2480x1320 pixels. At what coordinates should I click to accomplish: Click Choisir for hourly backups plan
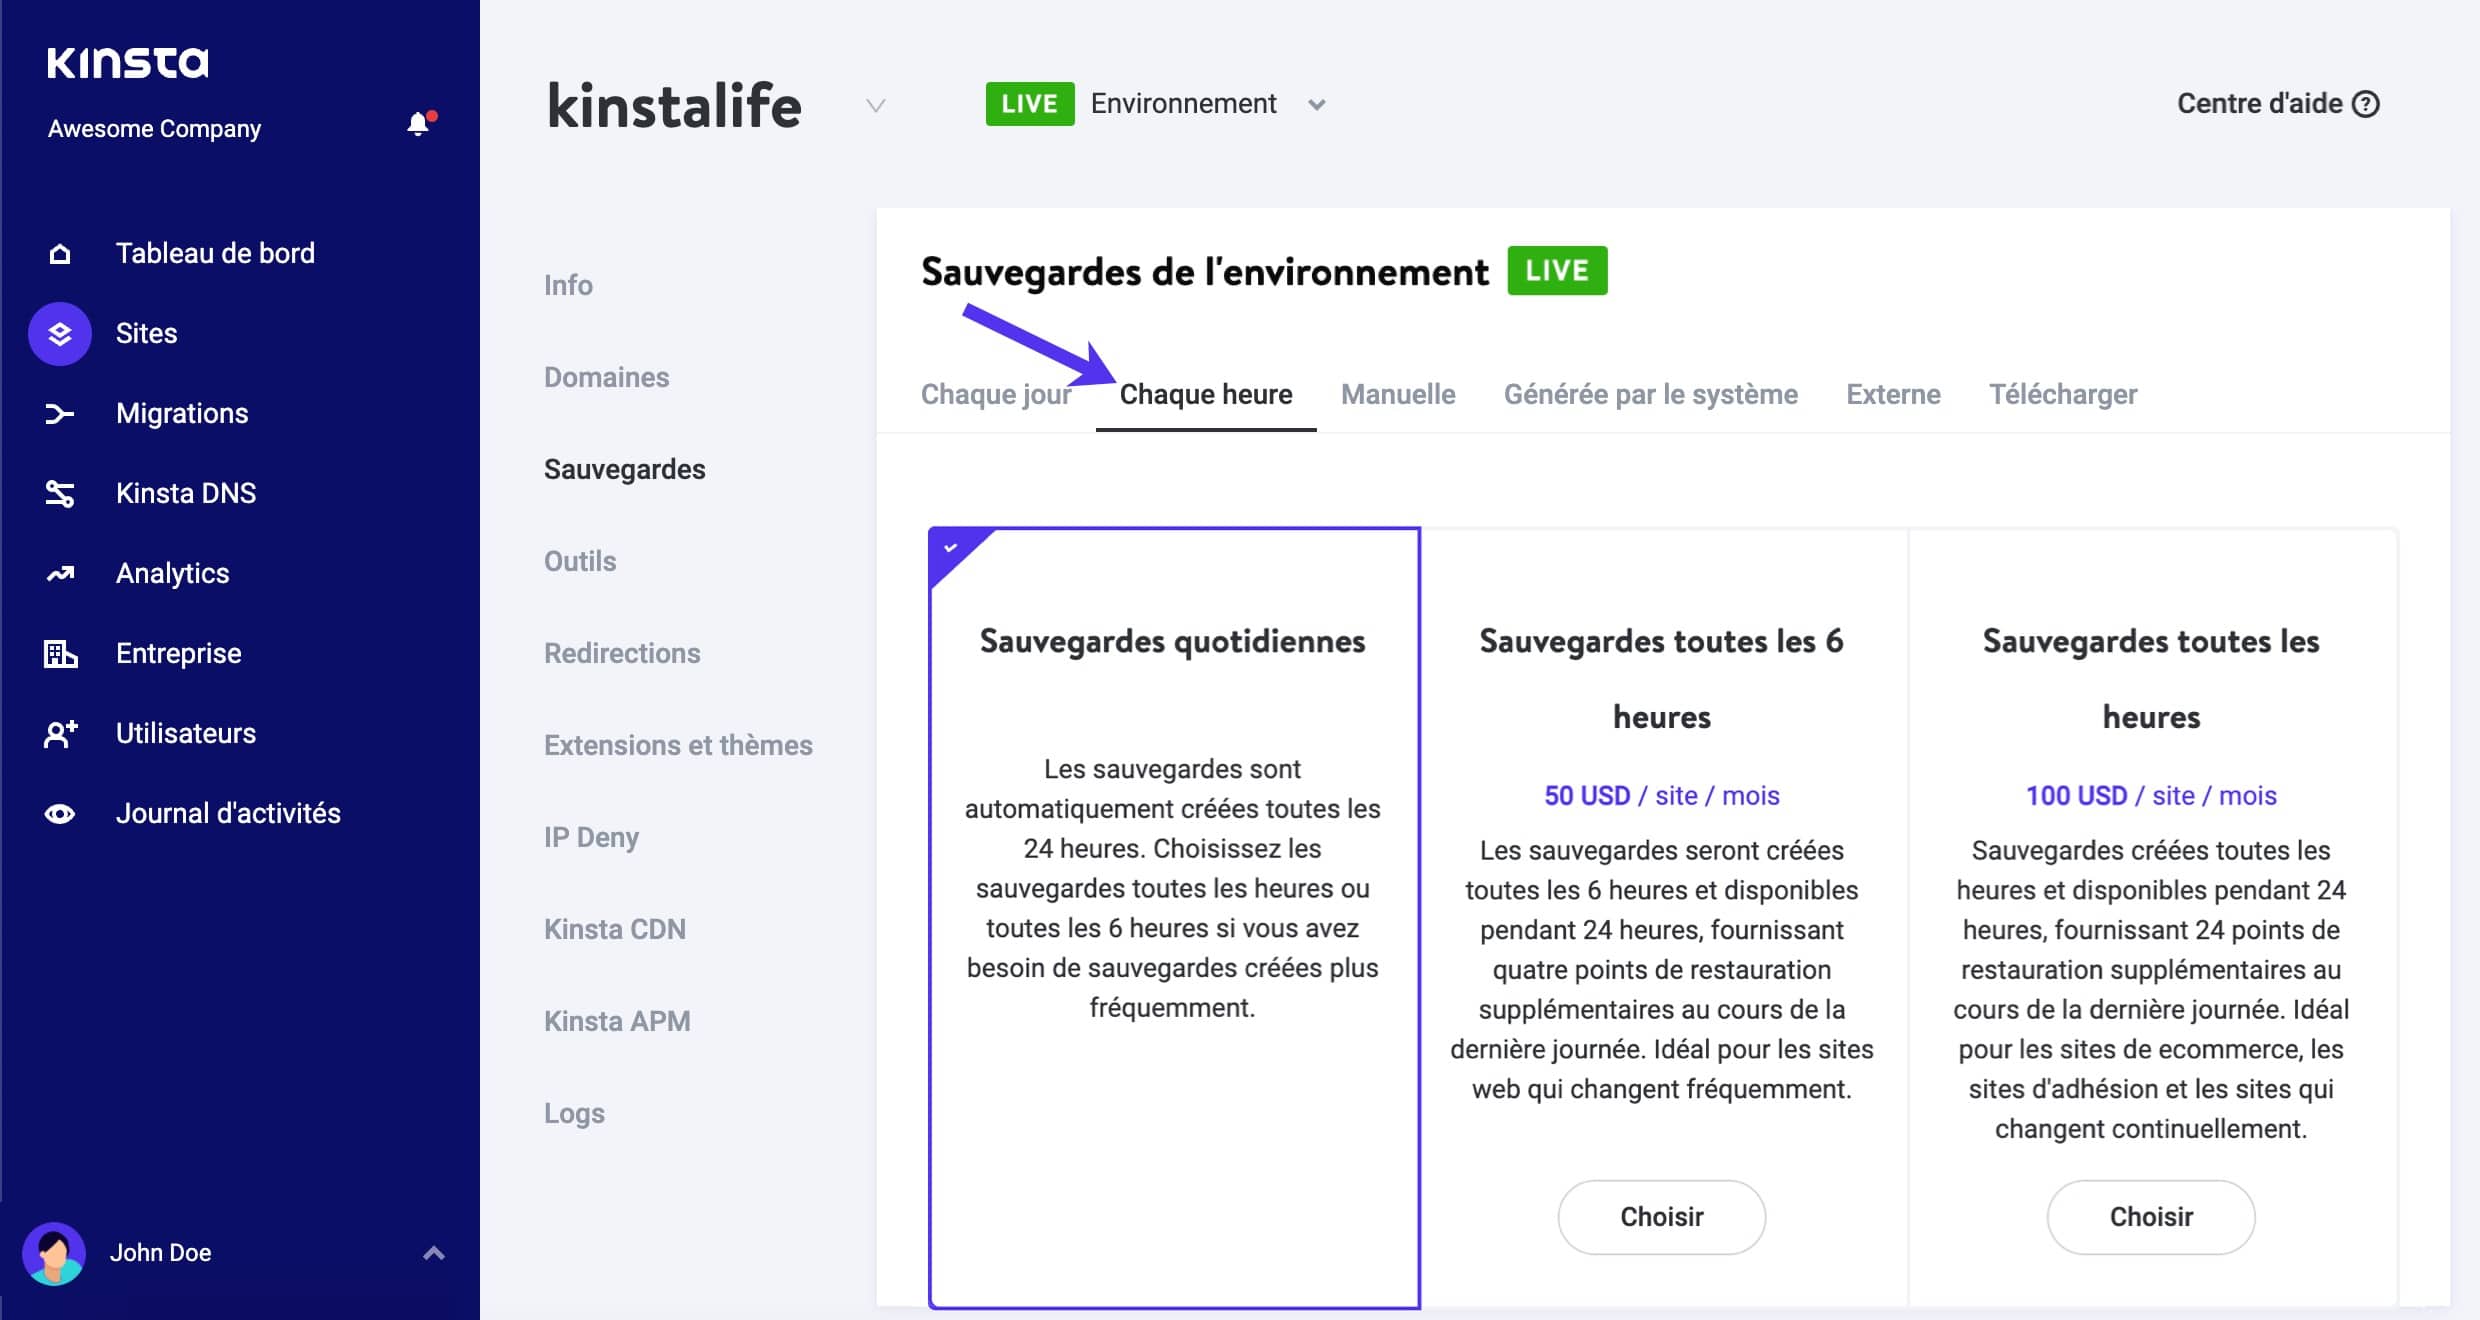click(x=2150, y=1217)
